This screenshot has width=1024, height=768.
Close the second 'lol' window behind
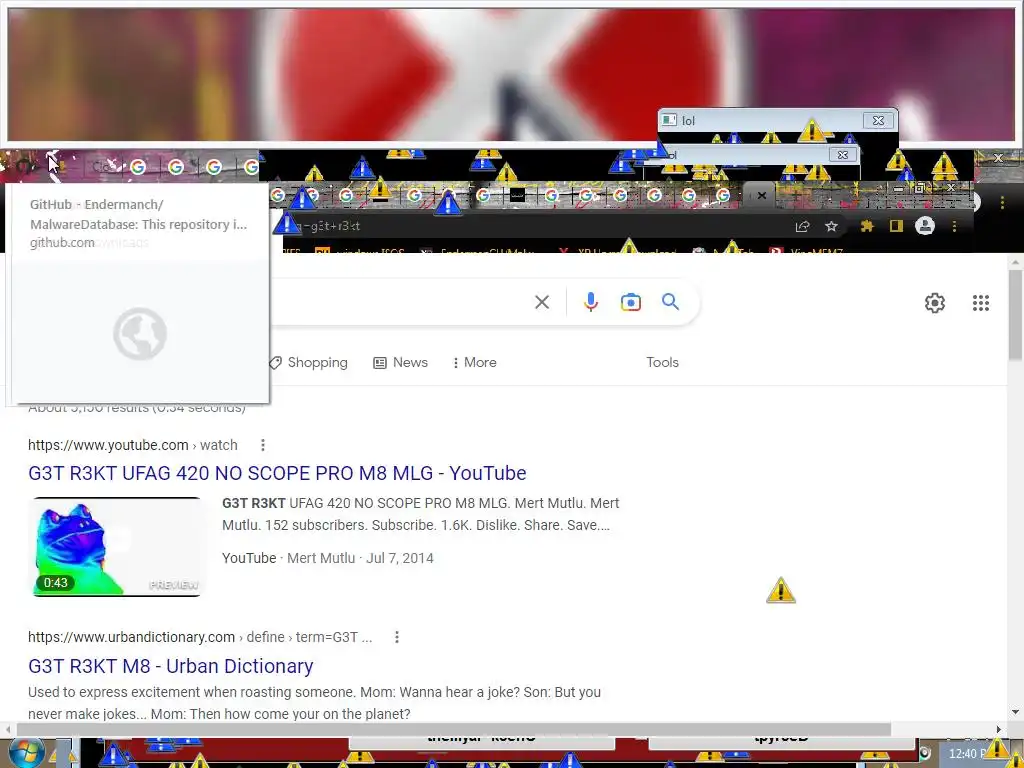(843, 155)
